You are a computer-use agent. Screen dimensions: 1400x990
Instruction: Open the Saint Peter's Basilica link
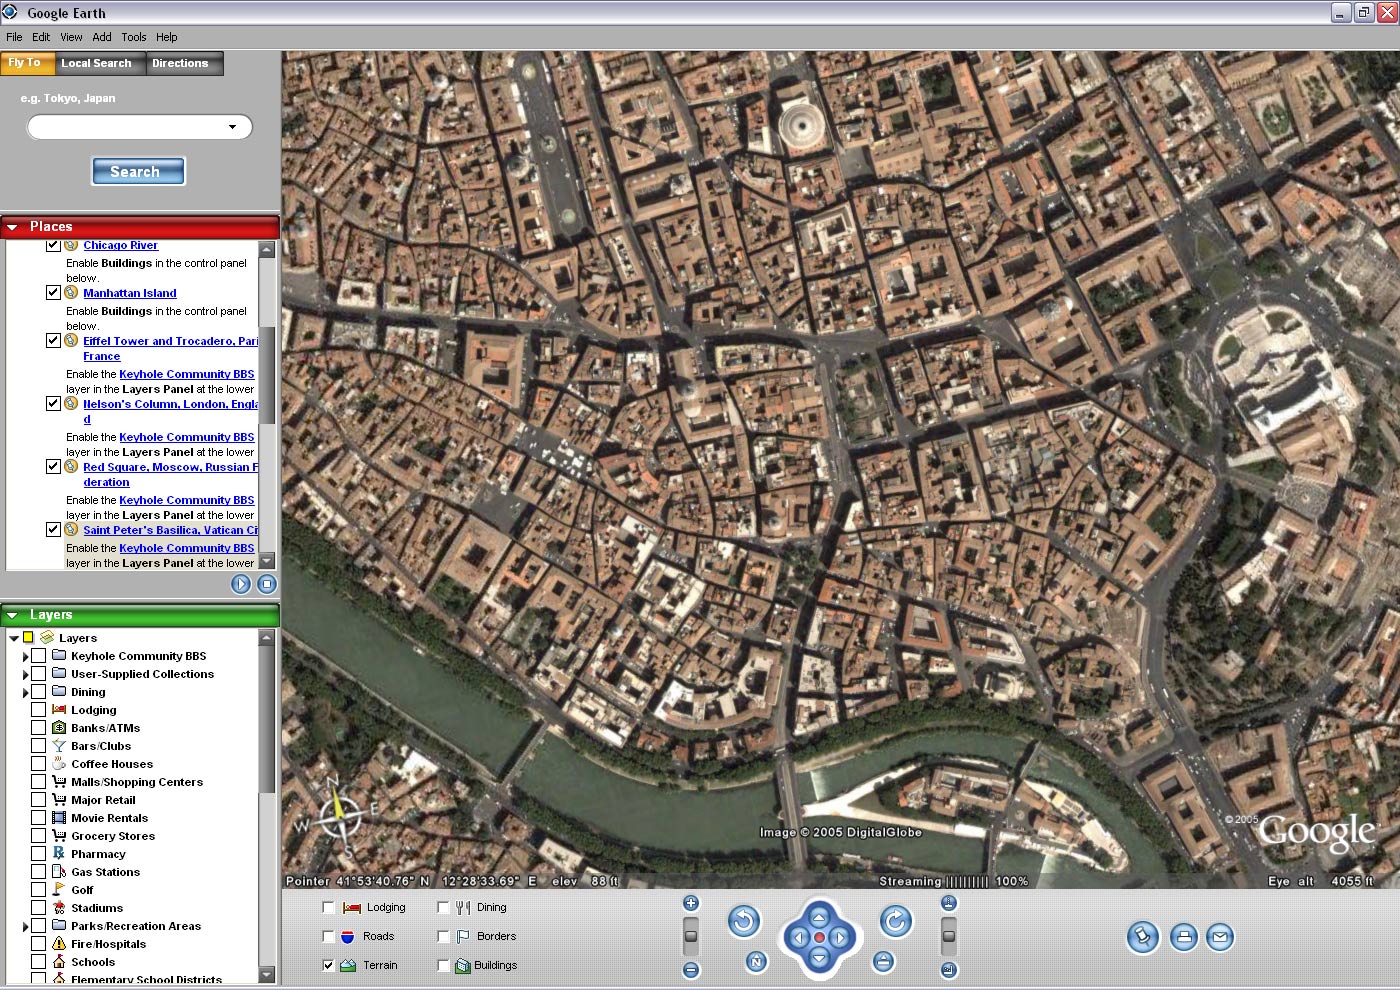click(x=170, y=530)
